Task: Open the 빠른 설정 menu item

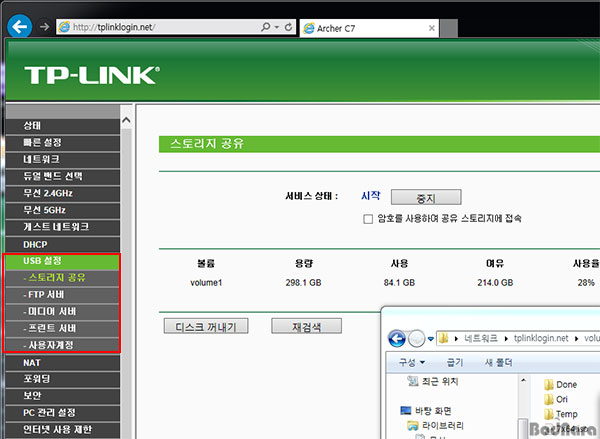Action: [x=63, y=143]
